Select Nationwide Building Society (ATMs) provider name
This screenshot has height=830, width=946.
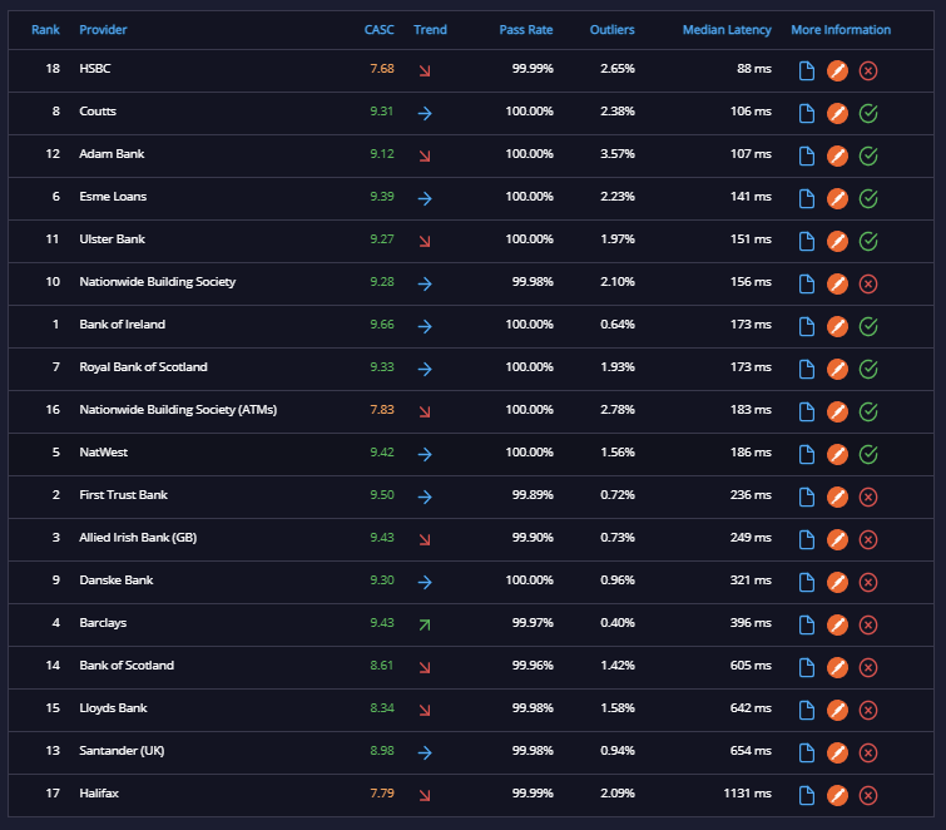click(x=178, y=410)
